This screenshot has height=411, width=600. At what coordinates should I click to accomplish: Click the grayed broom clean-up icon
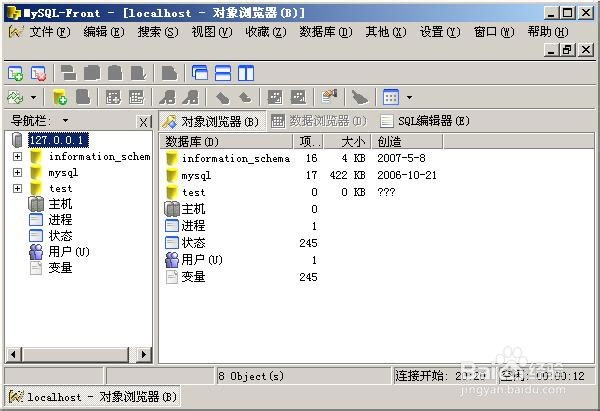[x=360, y=97]
